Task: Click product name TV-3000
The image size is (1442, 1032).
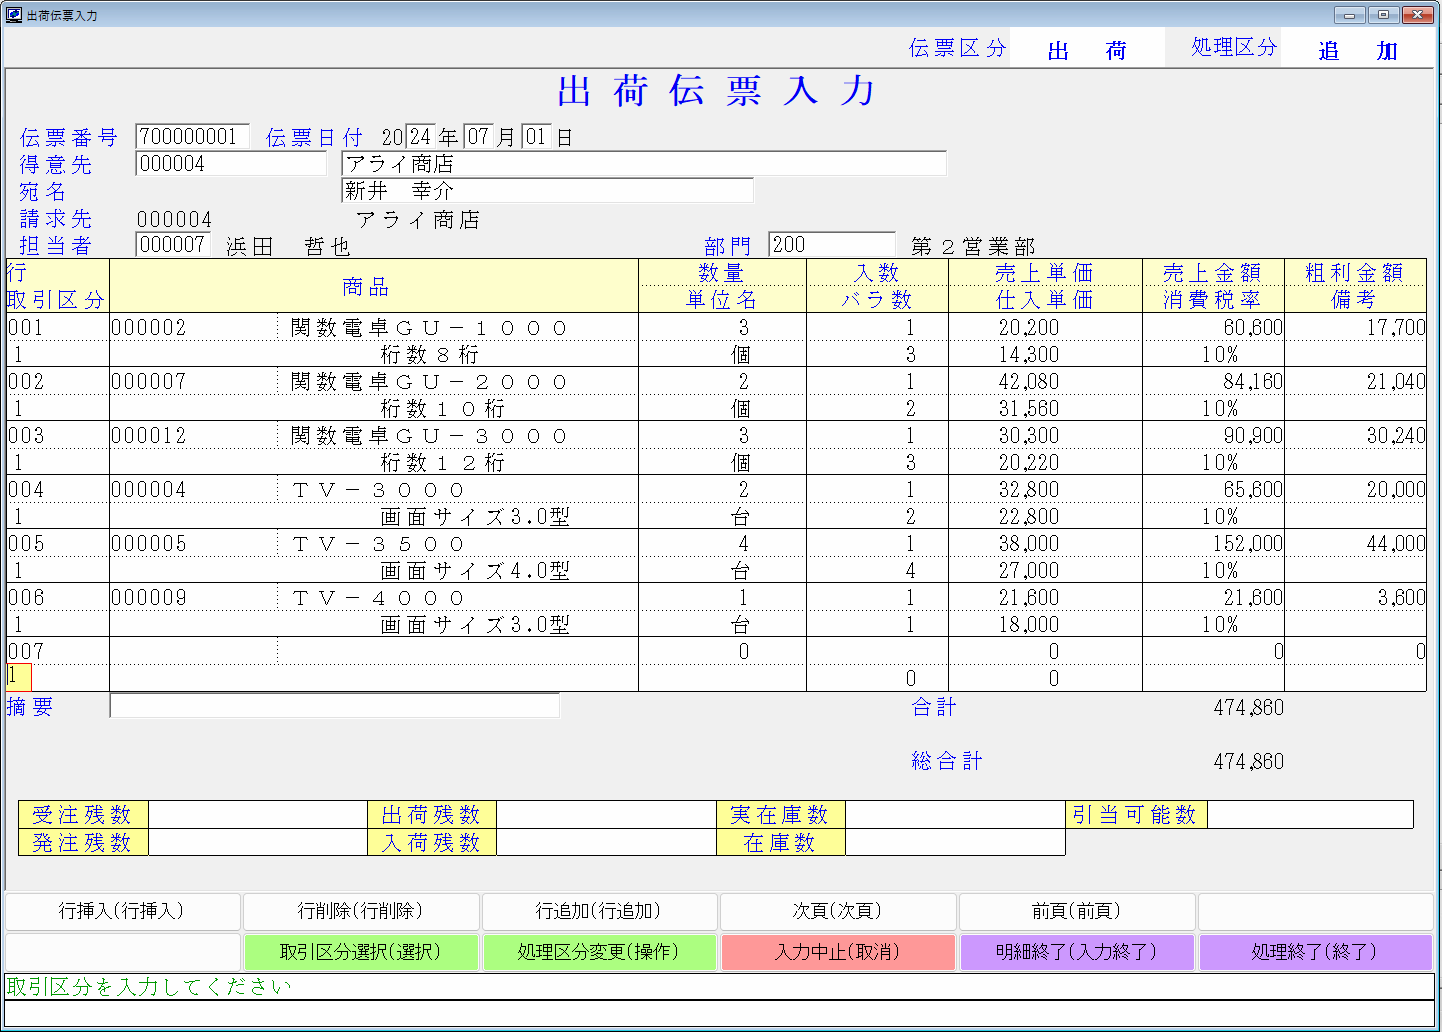Action: (378, 490)
